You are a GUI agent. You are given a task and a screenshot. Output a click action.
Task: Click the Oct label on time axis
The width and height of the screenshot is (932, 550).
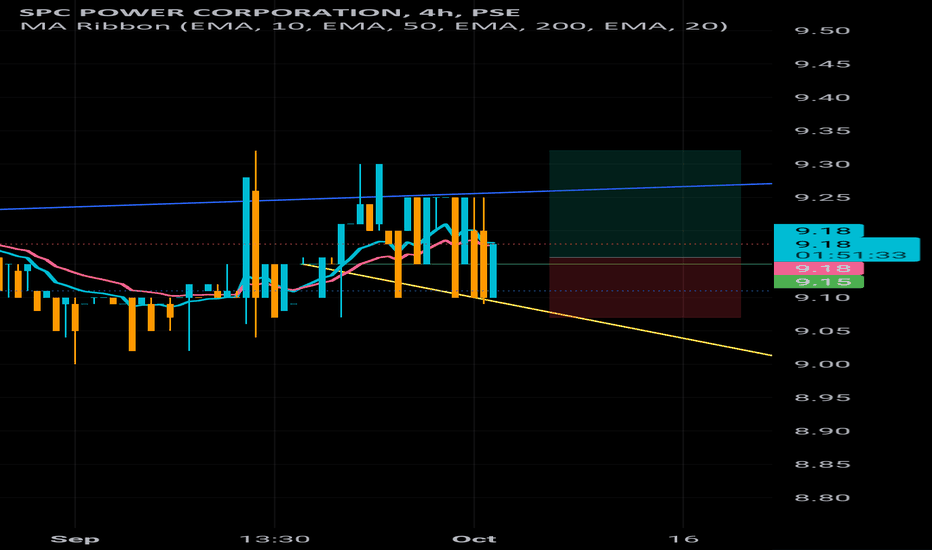(x=474, y=539)
